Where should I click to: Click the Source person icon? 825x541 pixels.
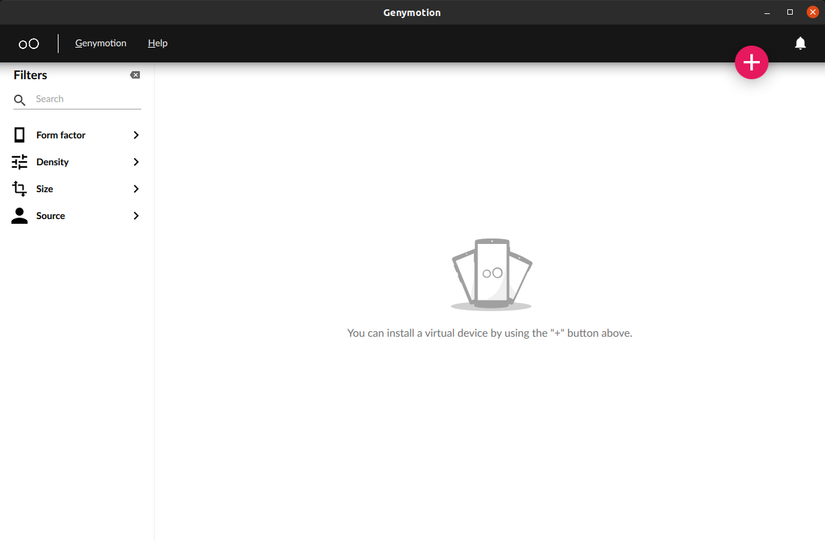19,215
